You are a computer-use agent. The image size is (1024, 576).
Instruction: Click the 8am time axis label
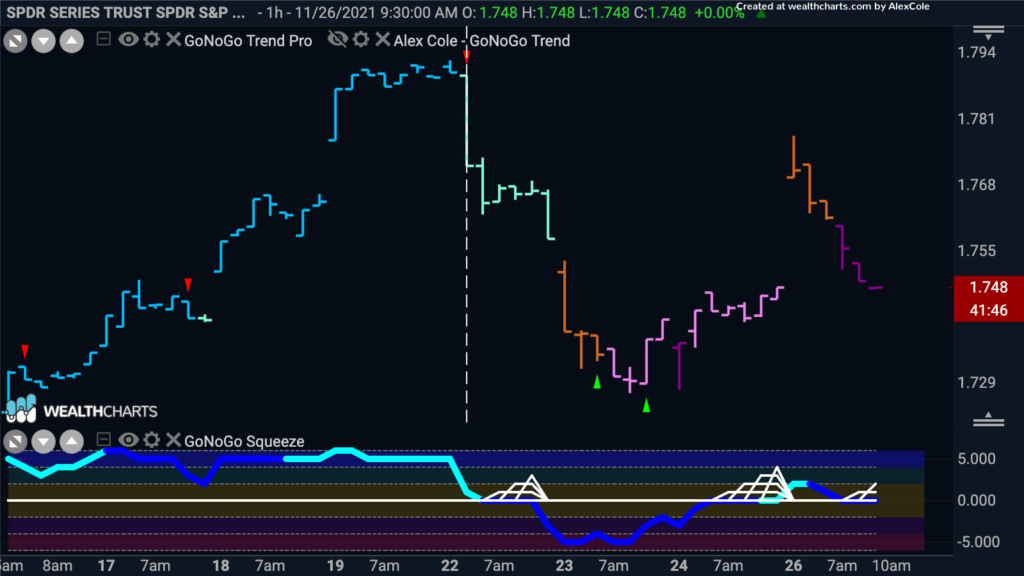(x=57, y=566)
